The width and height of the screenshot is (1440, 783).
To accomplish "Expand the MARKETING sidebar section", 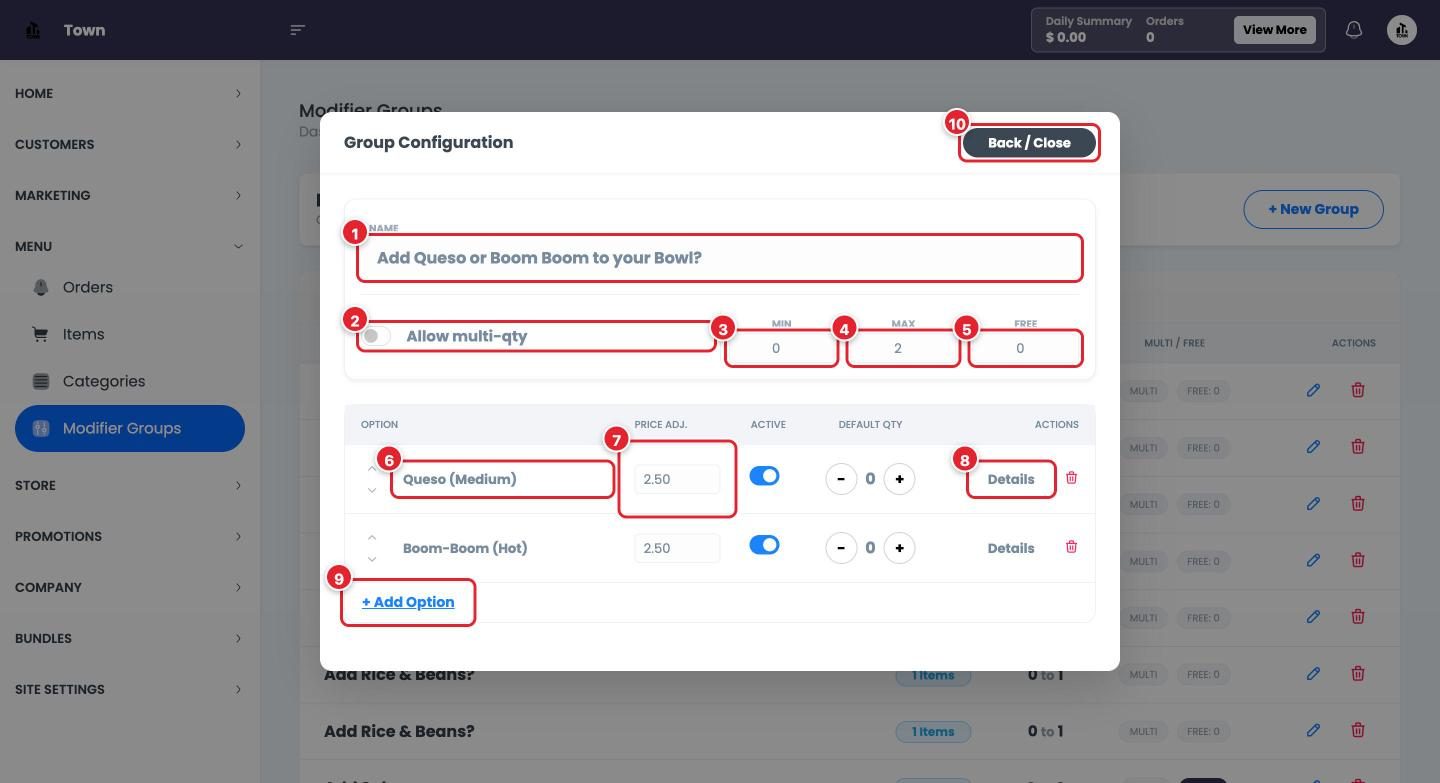I will (x=130, y=195).
